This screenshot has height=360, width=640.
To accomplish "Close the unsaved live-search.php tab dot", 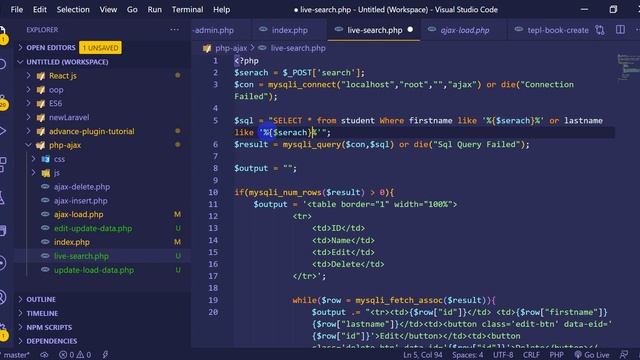I will [410, 30].
